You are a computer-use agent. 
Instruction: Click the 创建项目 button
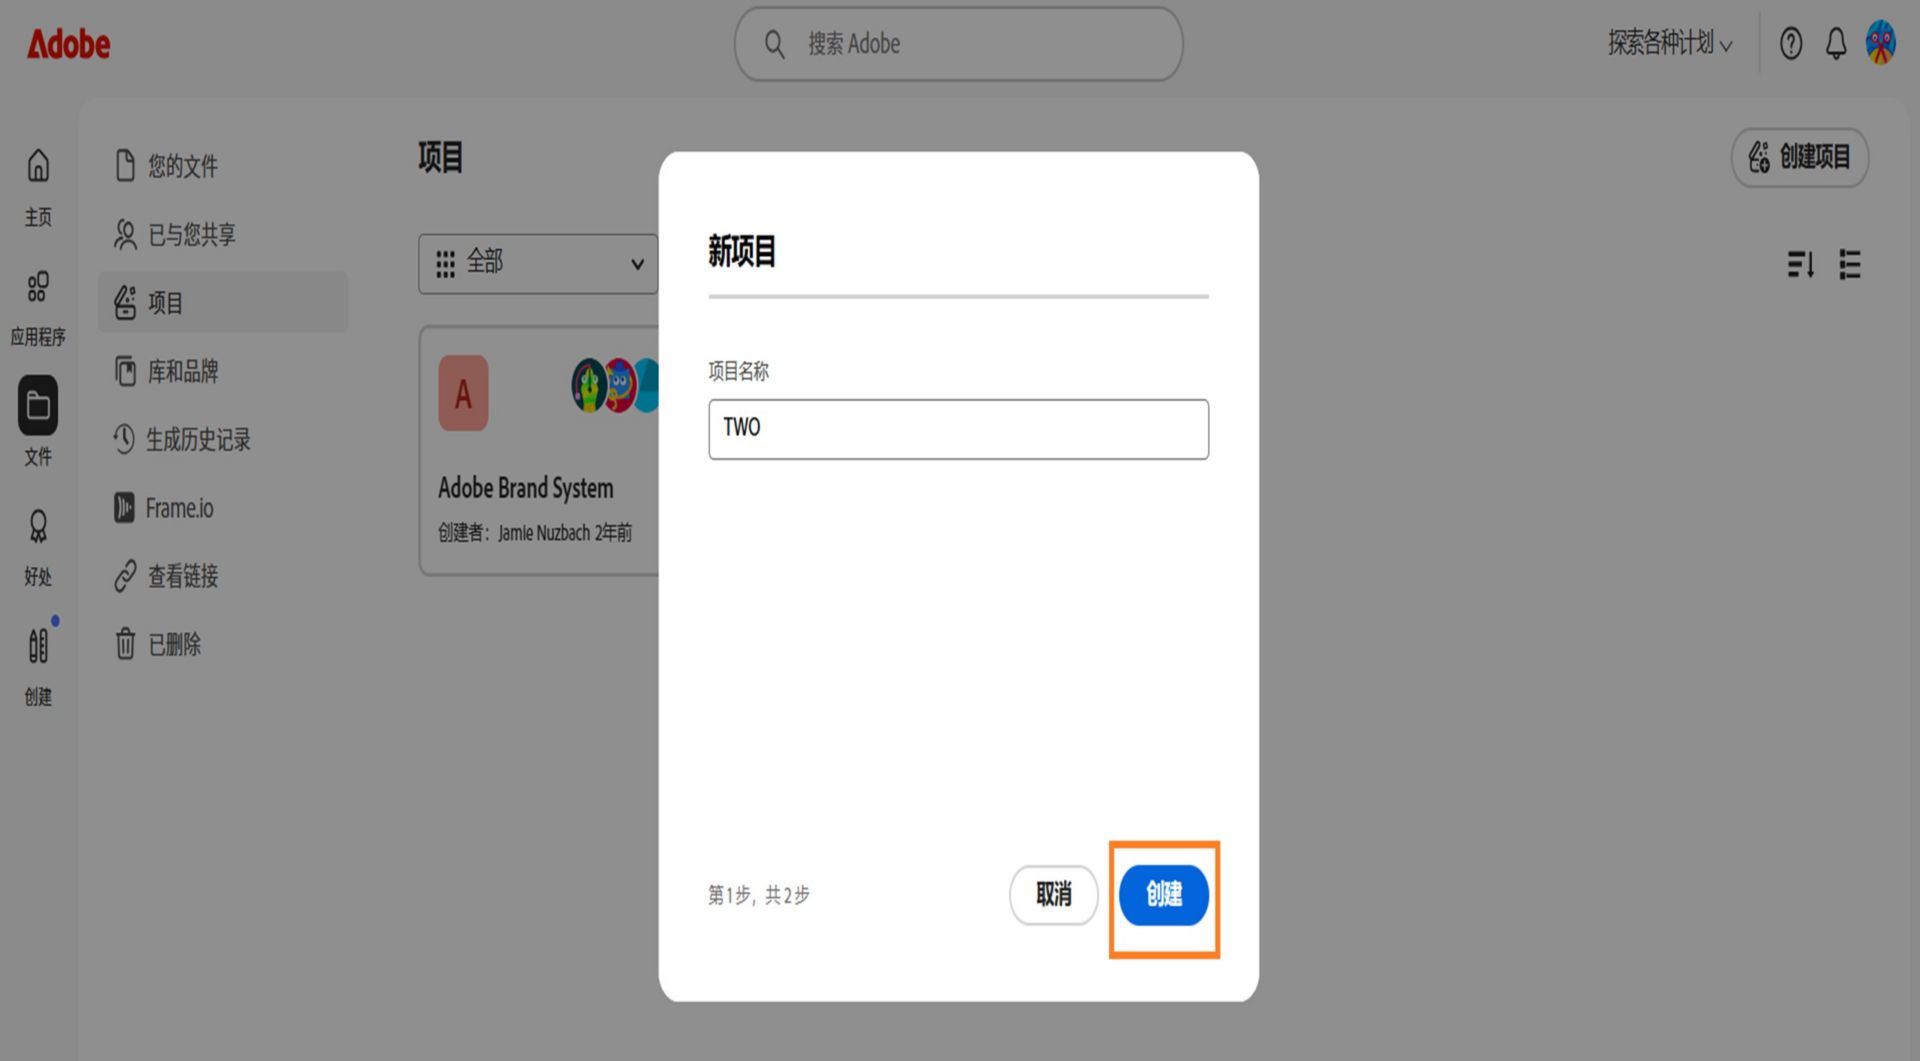[1800, 157]
